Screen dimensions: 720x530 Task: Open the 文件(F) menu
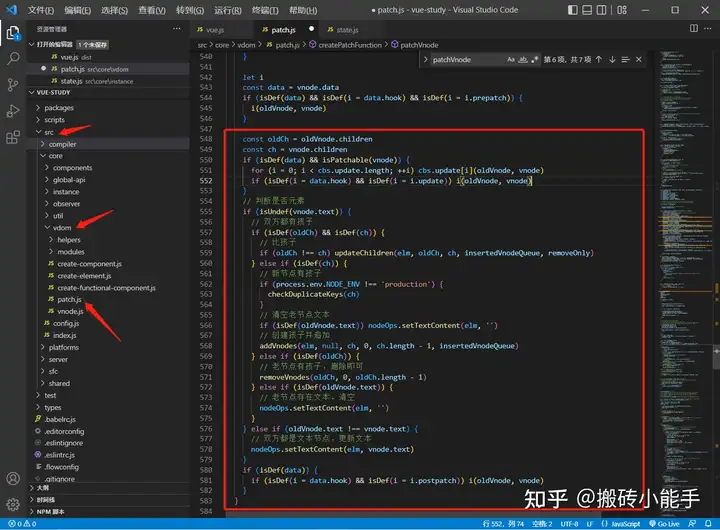pyautogui.click(x=41, y=10)
